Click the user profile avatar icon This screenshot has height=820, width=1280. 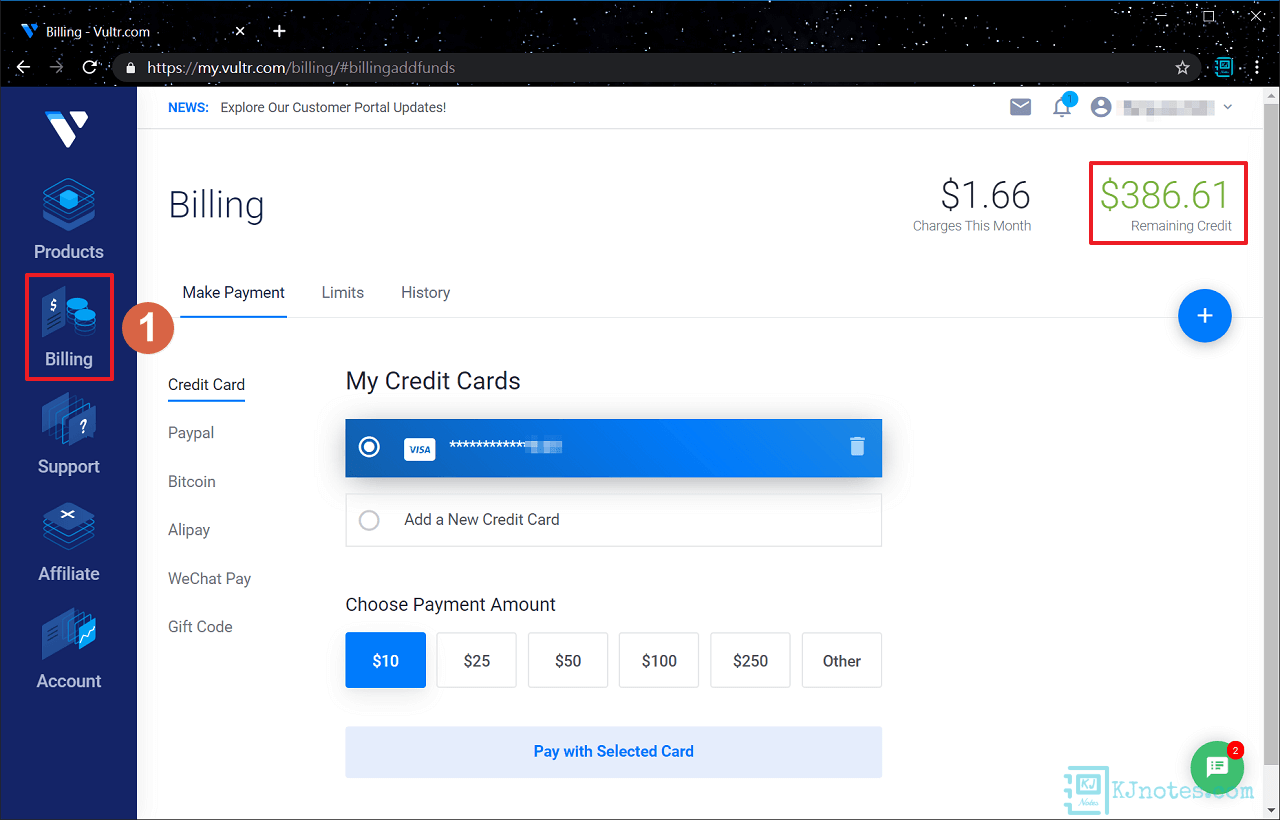[x=1101, y=107]
